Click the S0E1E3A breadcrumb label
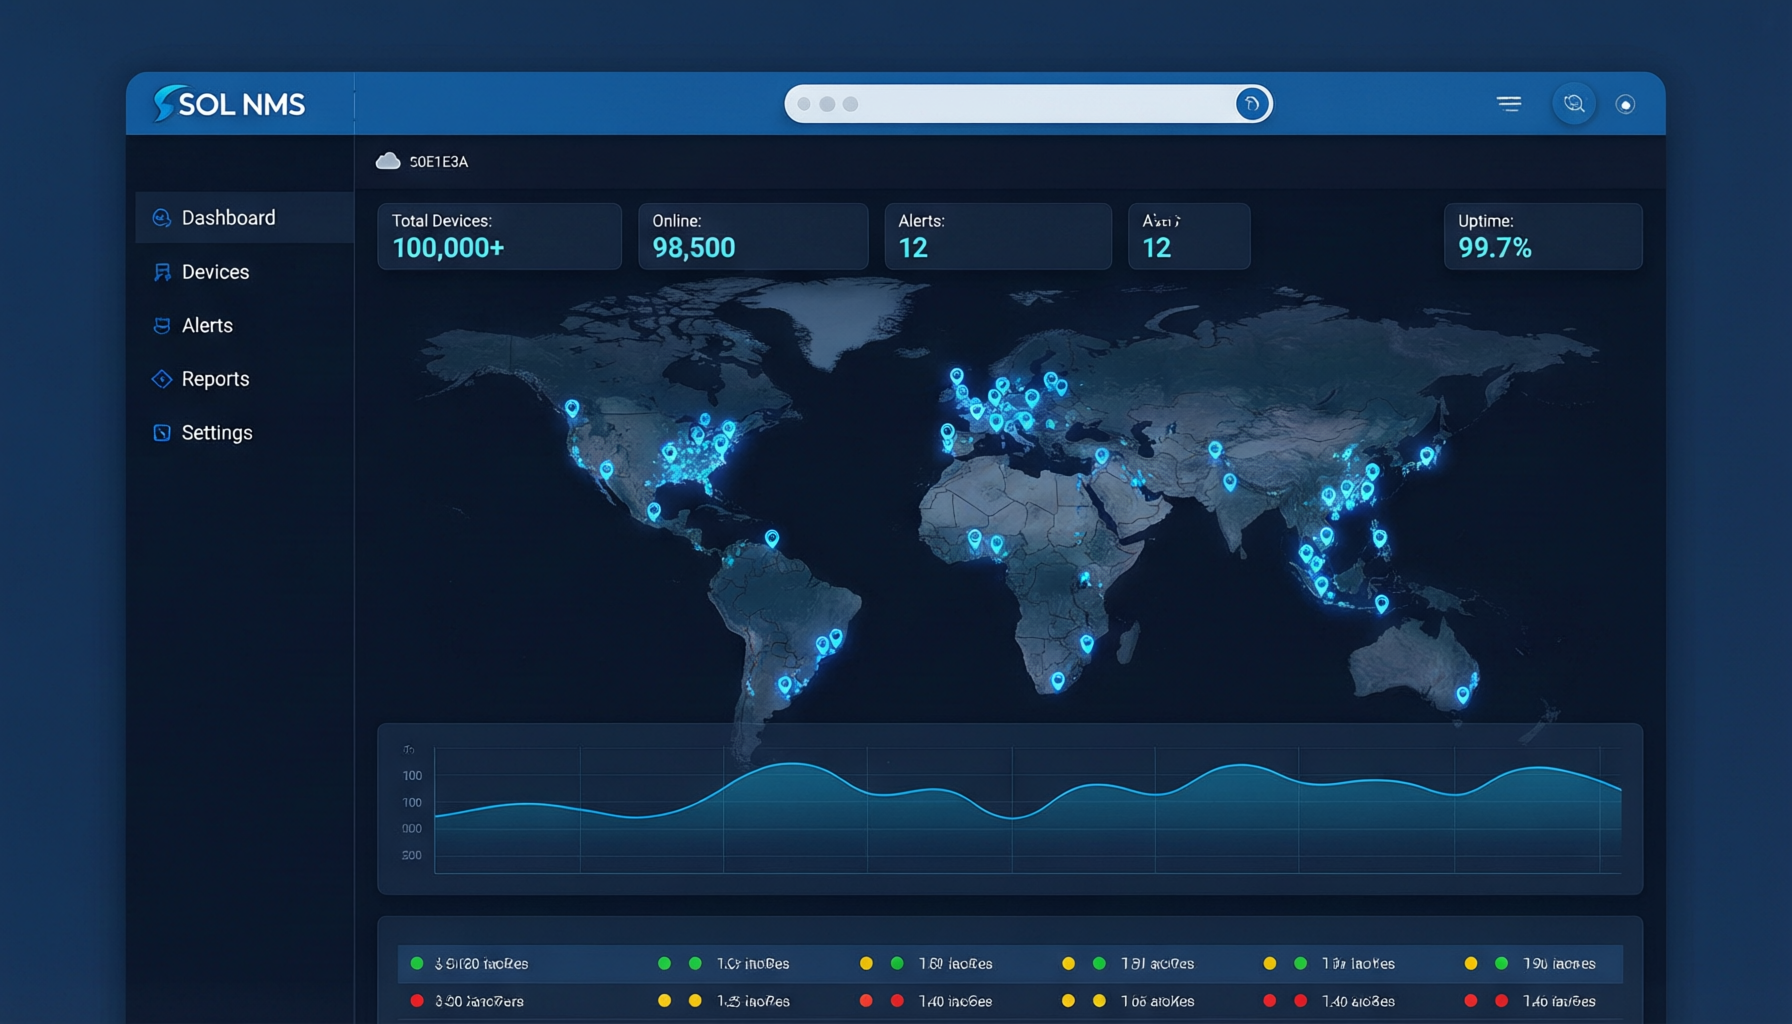Viewport: 1792px width, 1024px height. point(438,162)
